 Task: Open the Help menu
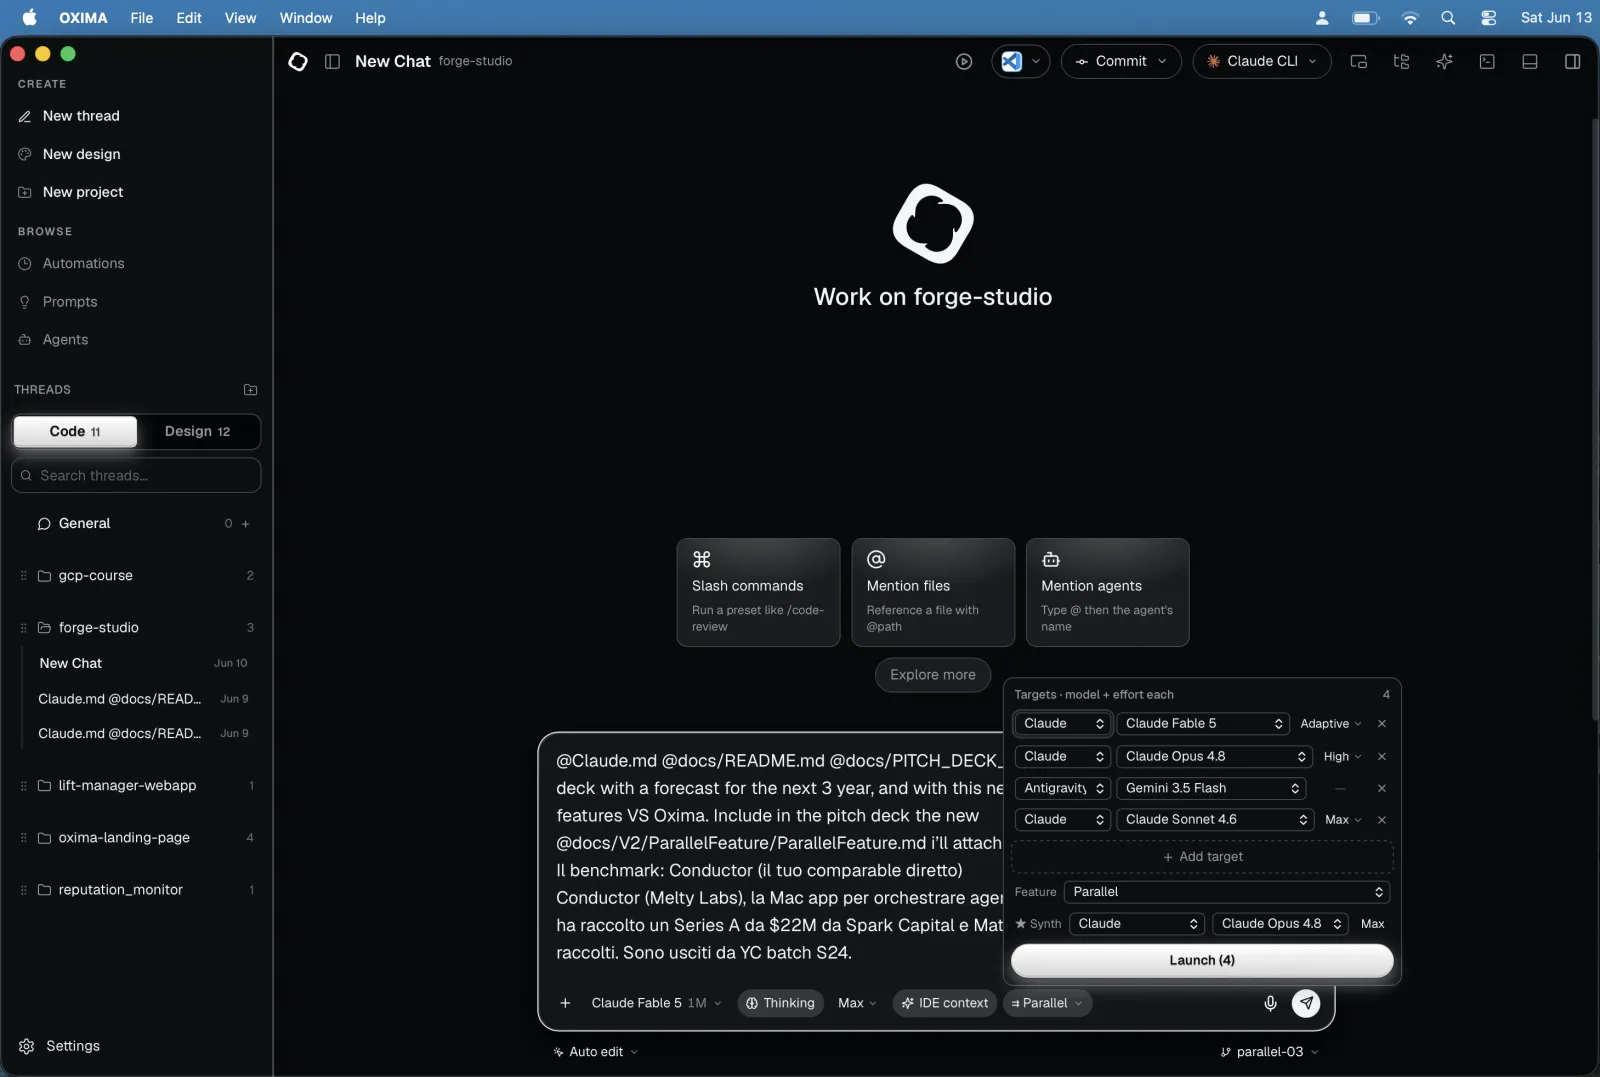tap(370, 18)
